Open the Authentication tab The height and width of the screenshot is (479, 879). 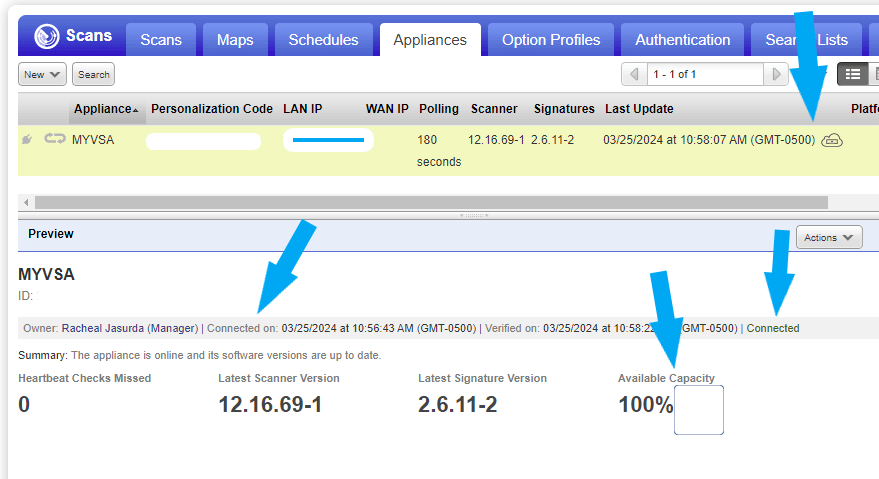[x=682, y=40]
